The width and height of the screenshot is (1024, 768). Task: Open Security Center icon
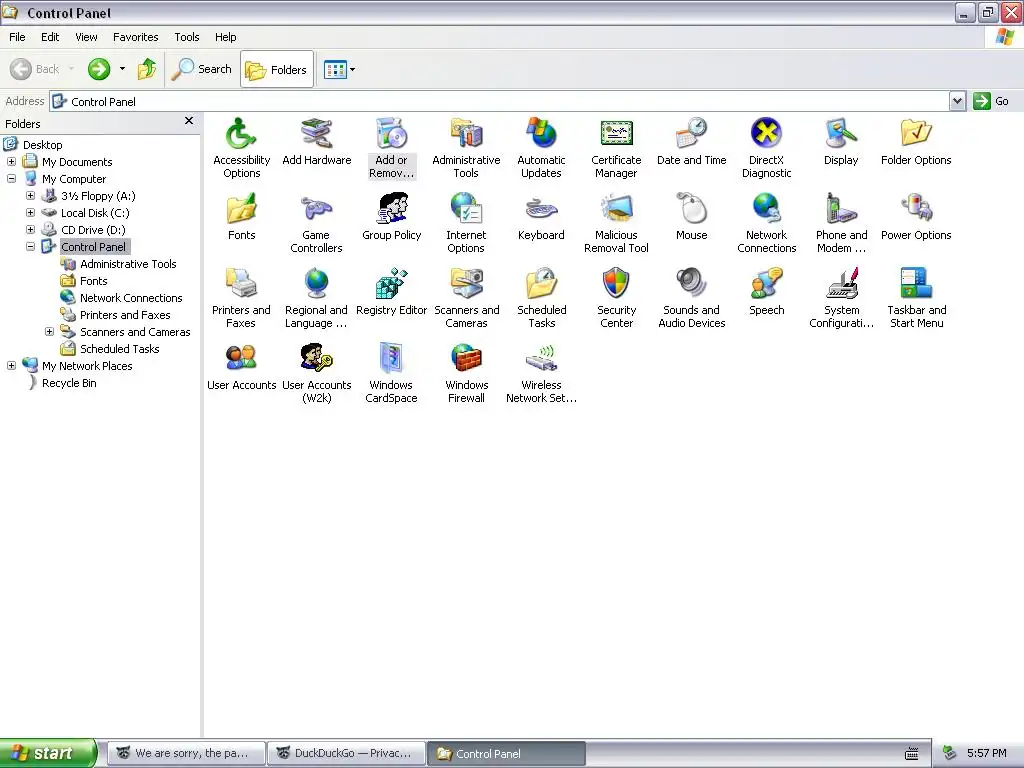[x=616, y=298]
